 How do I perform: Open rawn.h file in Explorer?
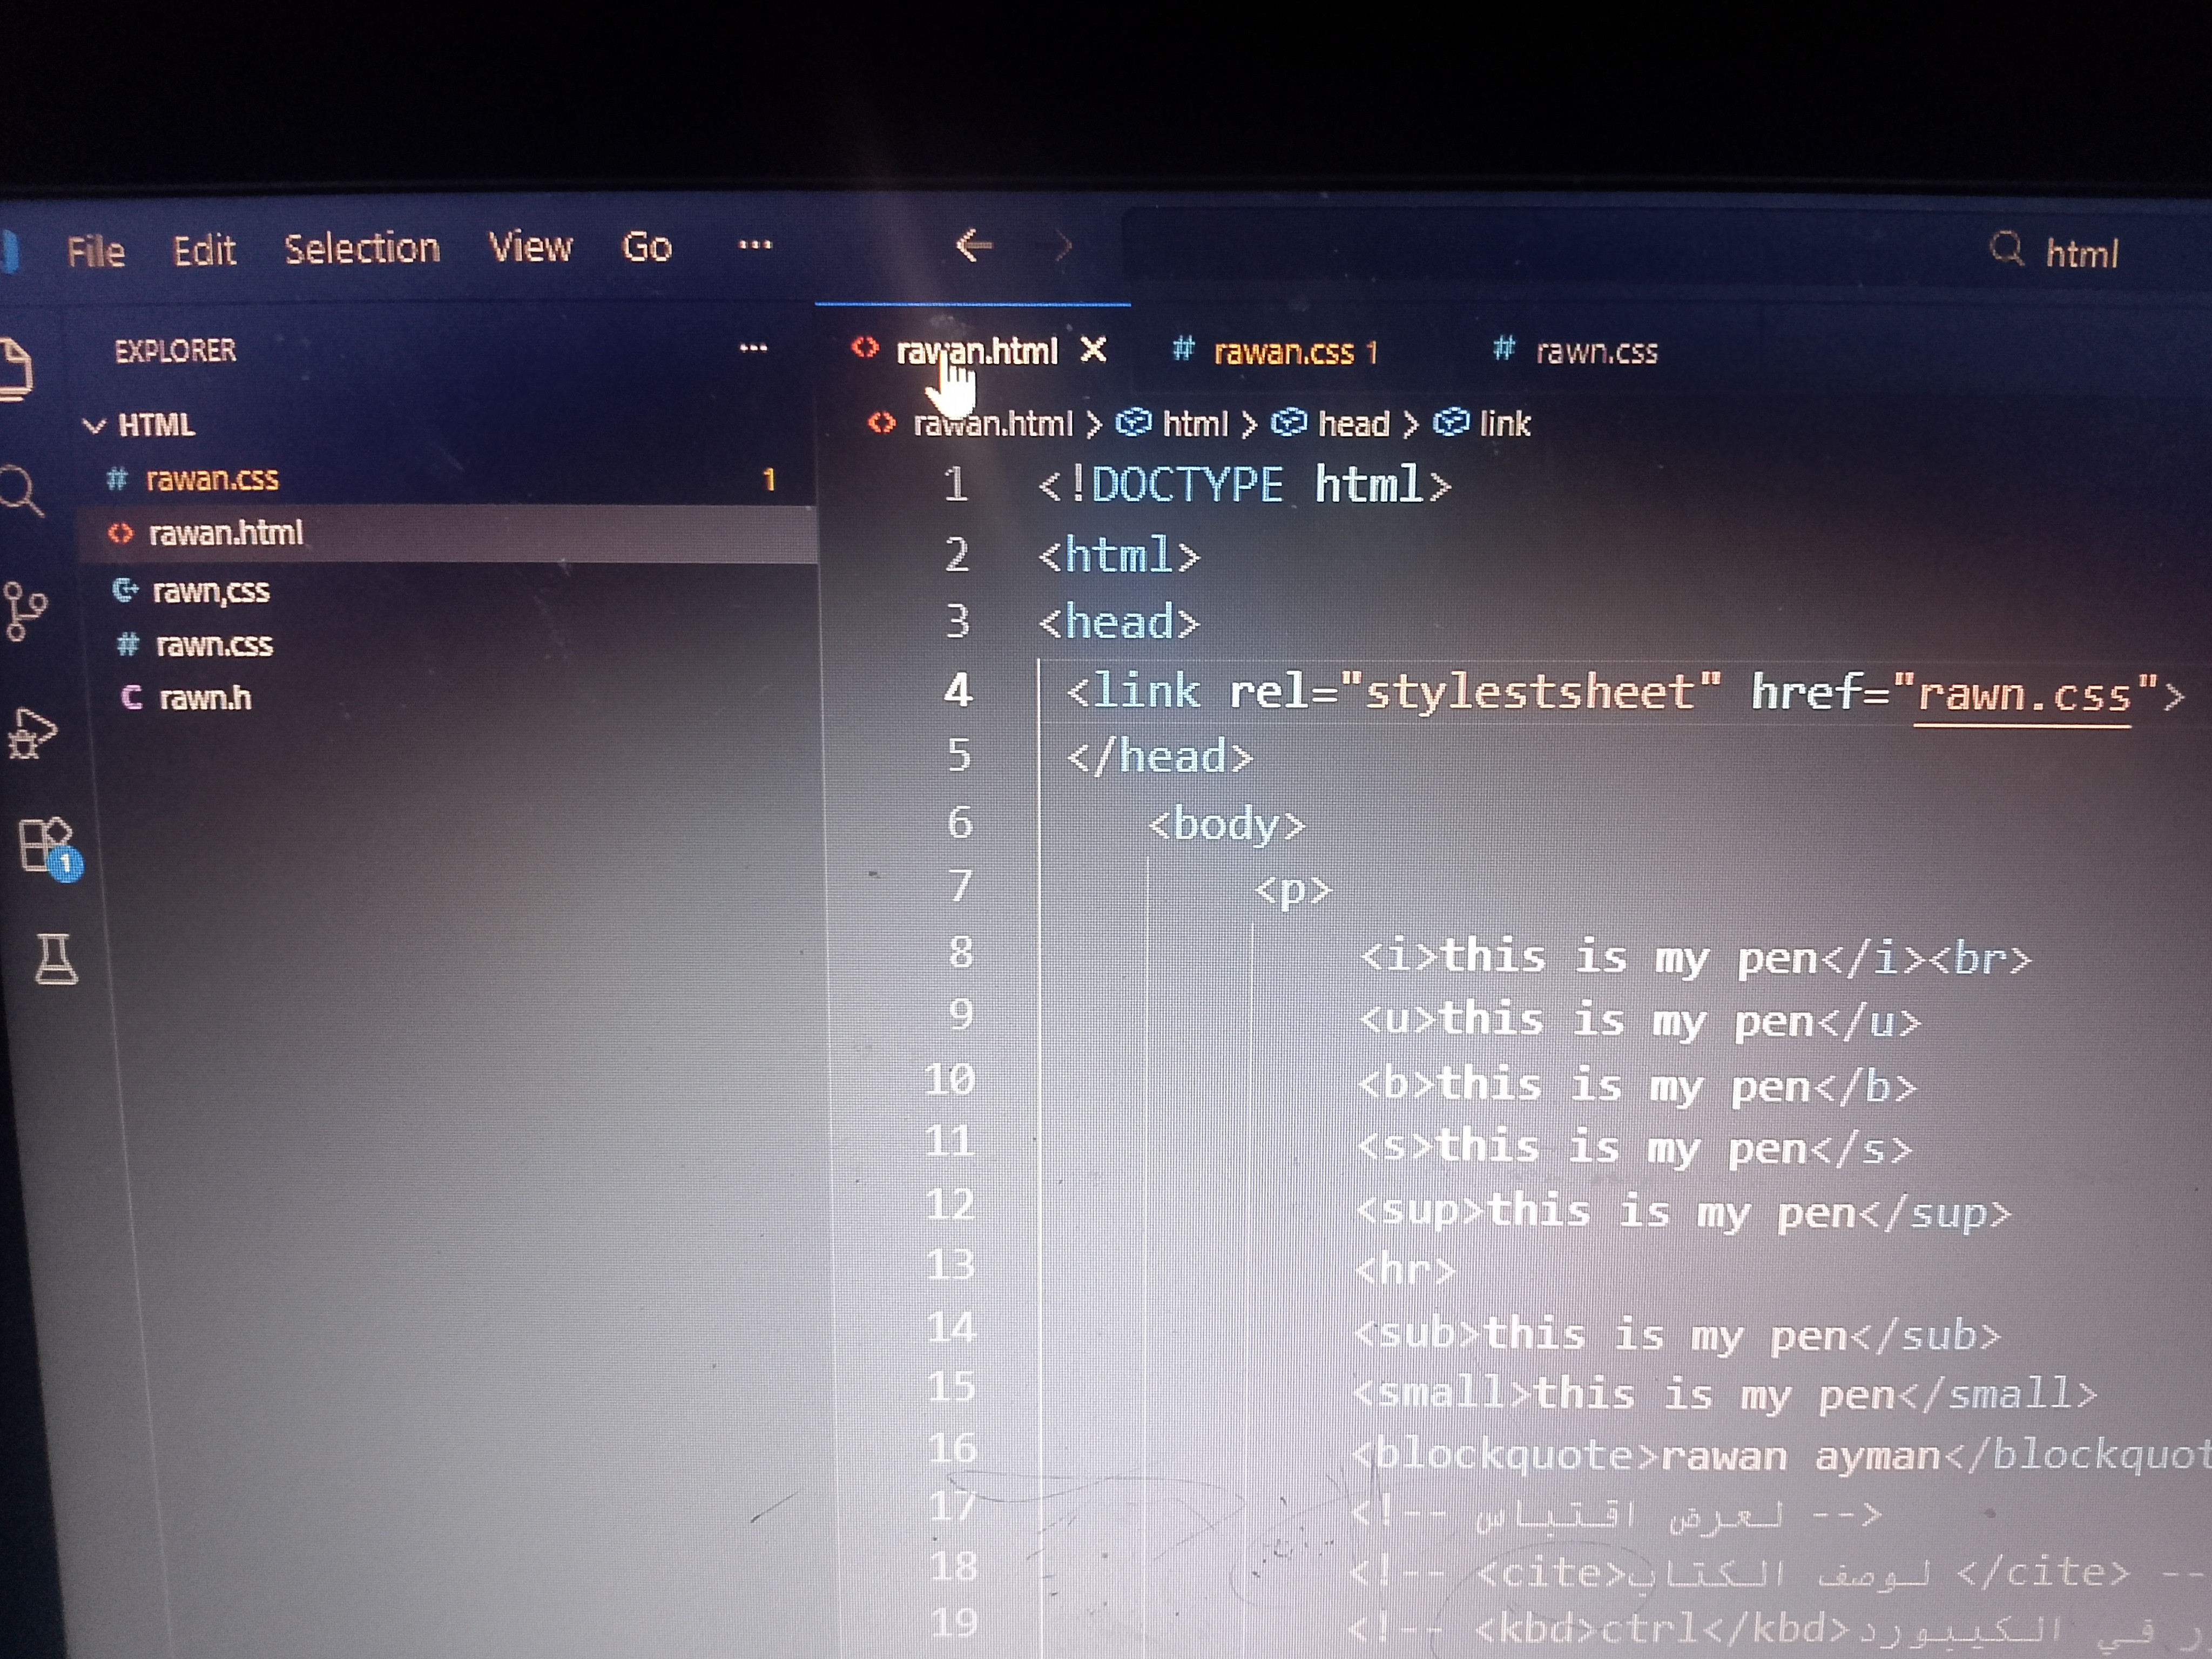tap(205, 697)
